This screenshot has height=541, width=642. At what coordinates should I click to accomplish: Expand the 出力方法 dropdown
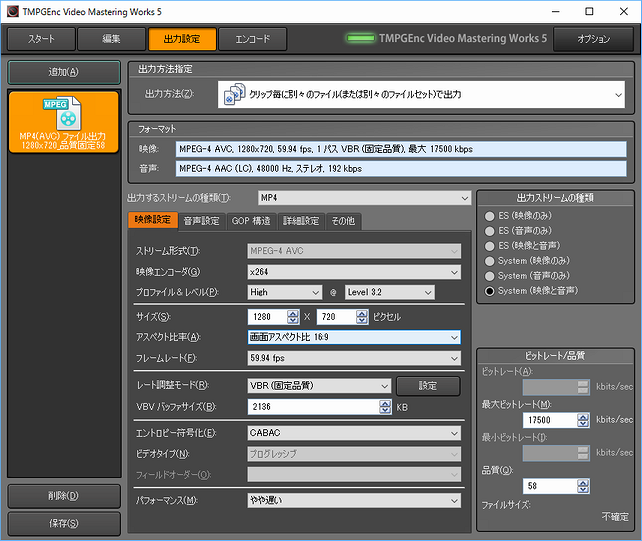tap(421, 95)
